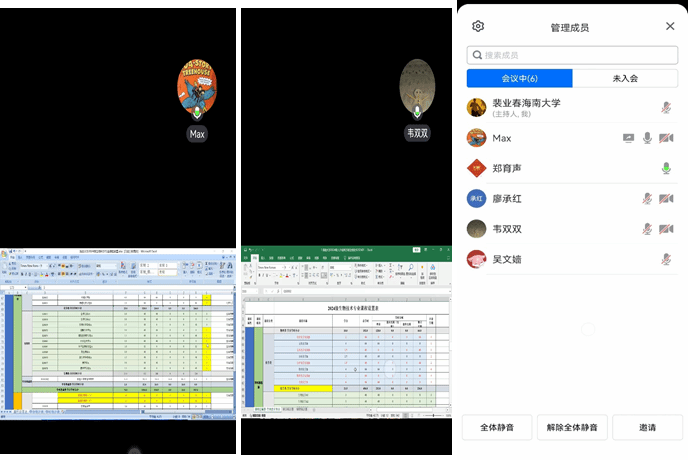Select 韦双双's video tile avatar

click(417, 87)
